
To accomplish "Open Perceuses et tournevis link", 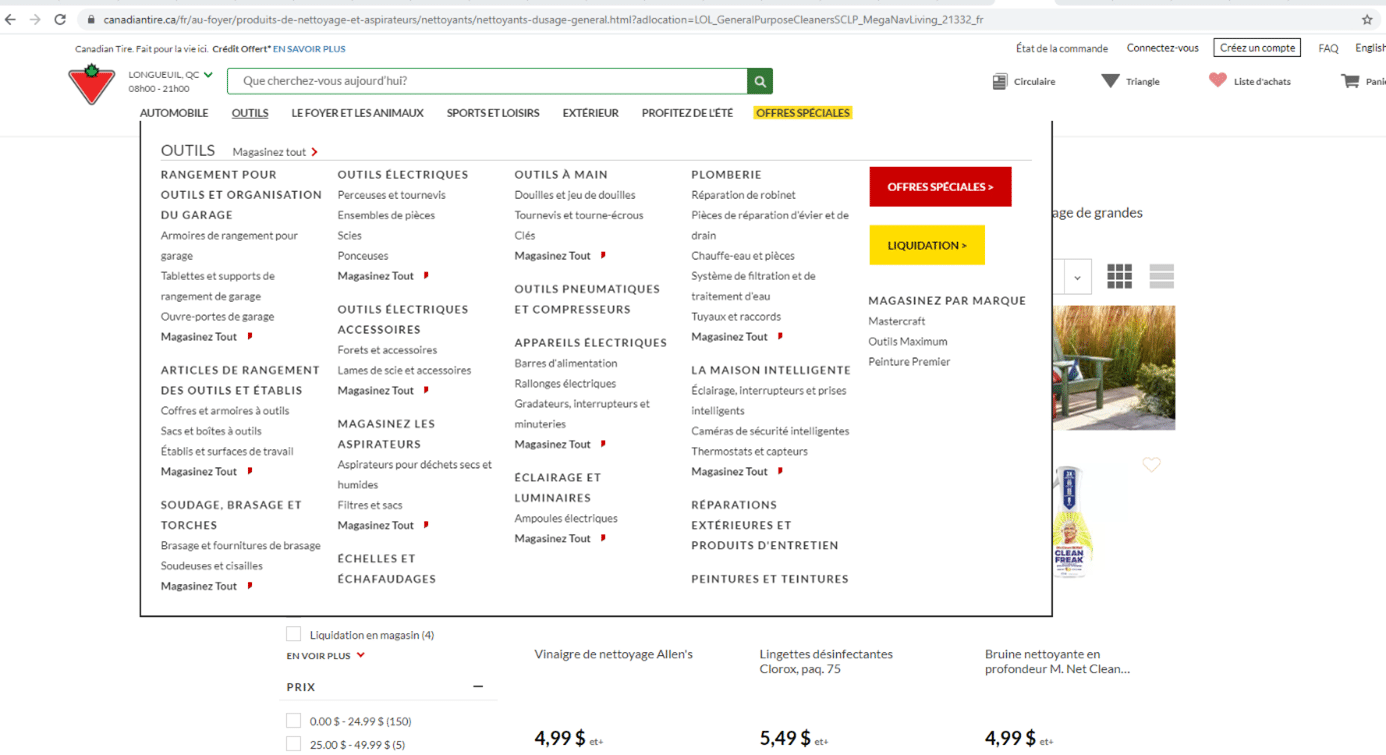I will click(391, 195).
